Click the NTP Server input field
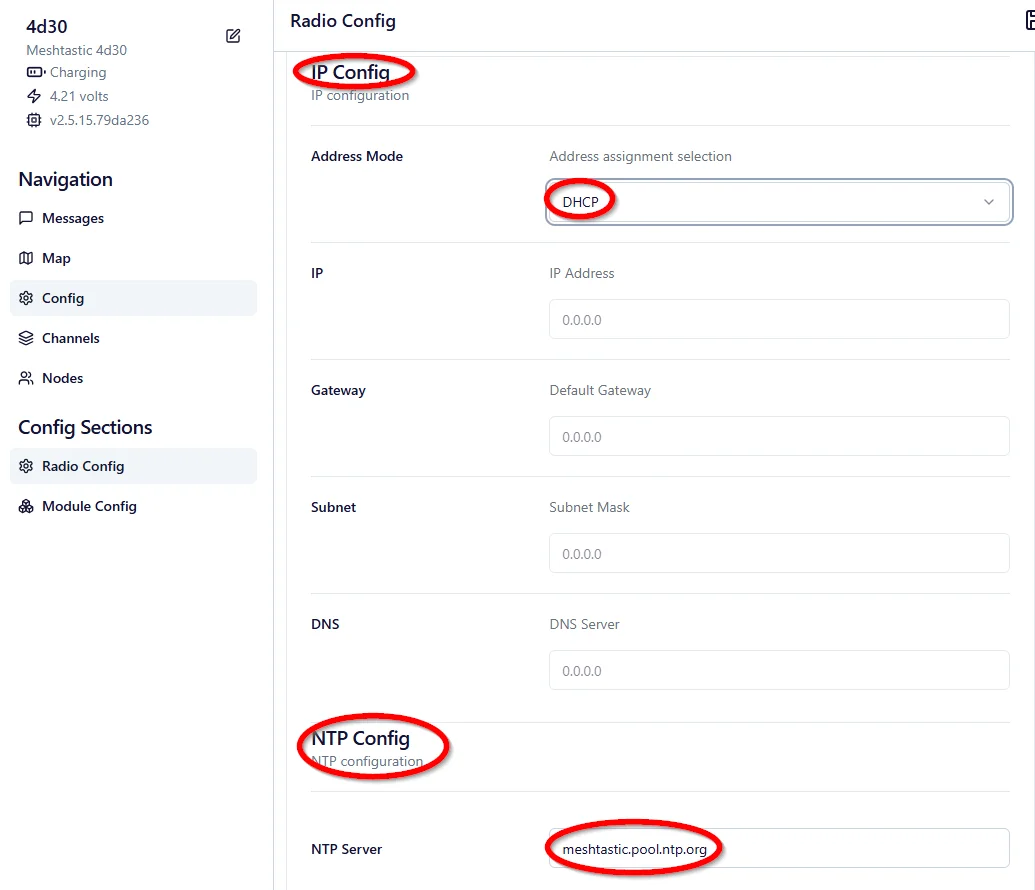 point(779,848)
